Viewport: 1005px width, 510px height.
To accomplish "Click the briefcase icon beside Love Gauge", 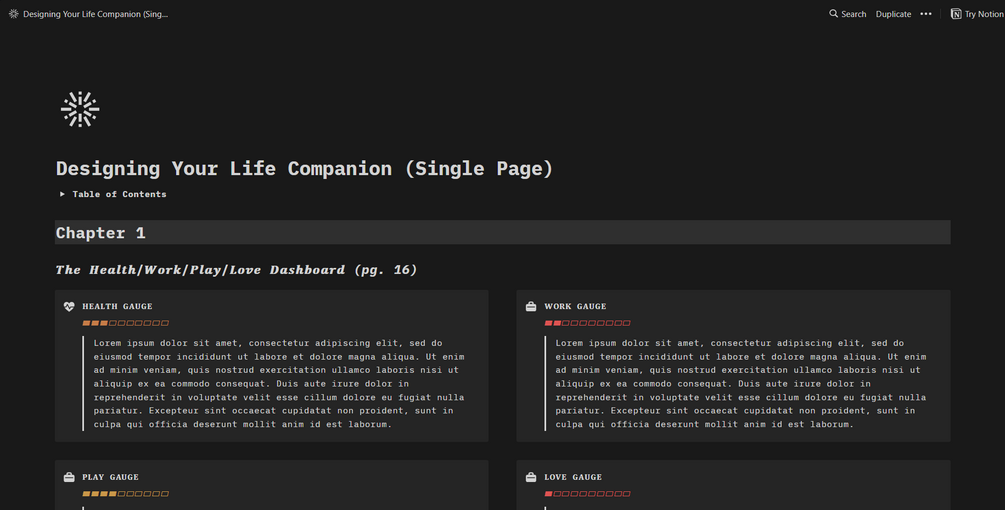I will coord(531,478).
